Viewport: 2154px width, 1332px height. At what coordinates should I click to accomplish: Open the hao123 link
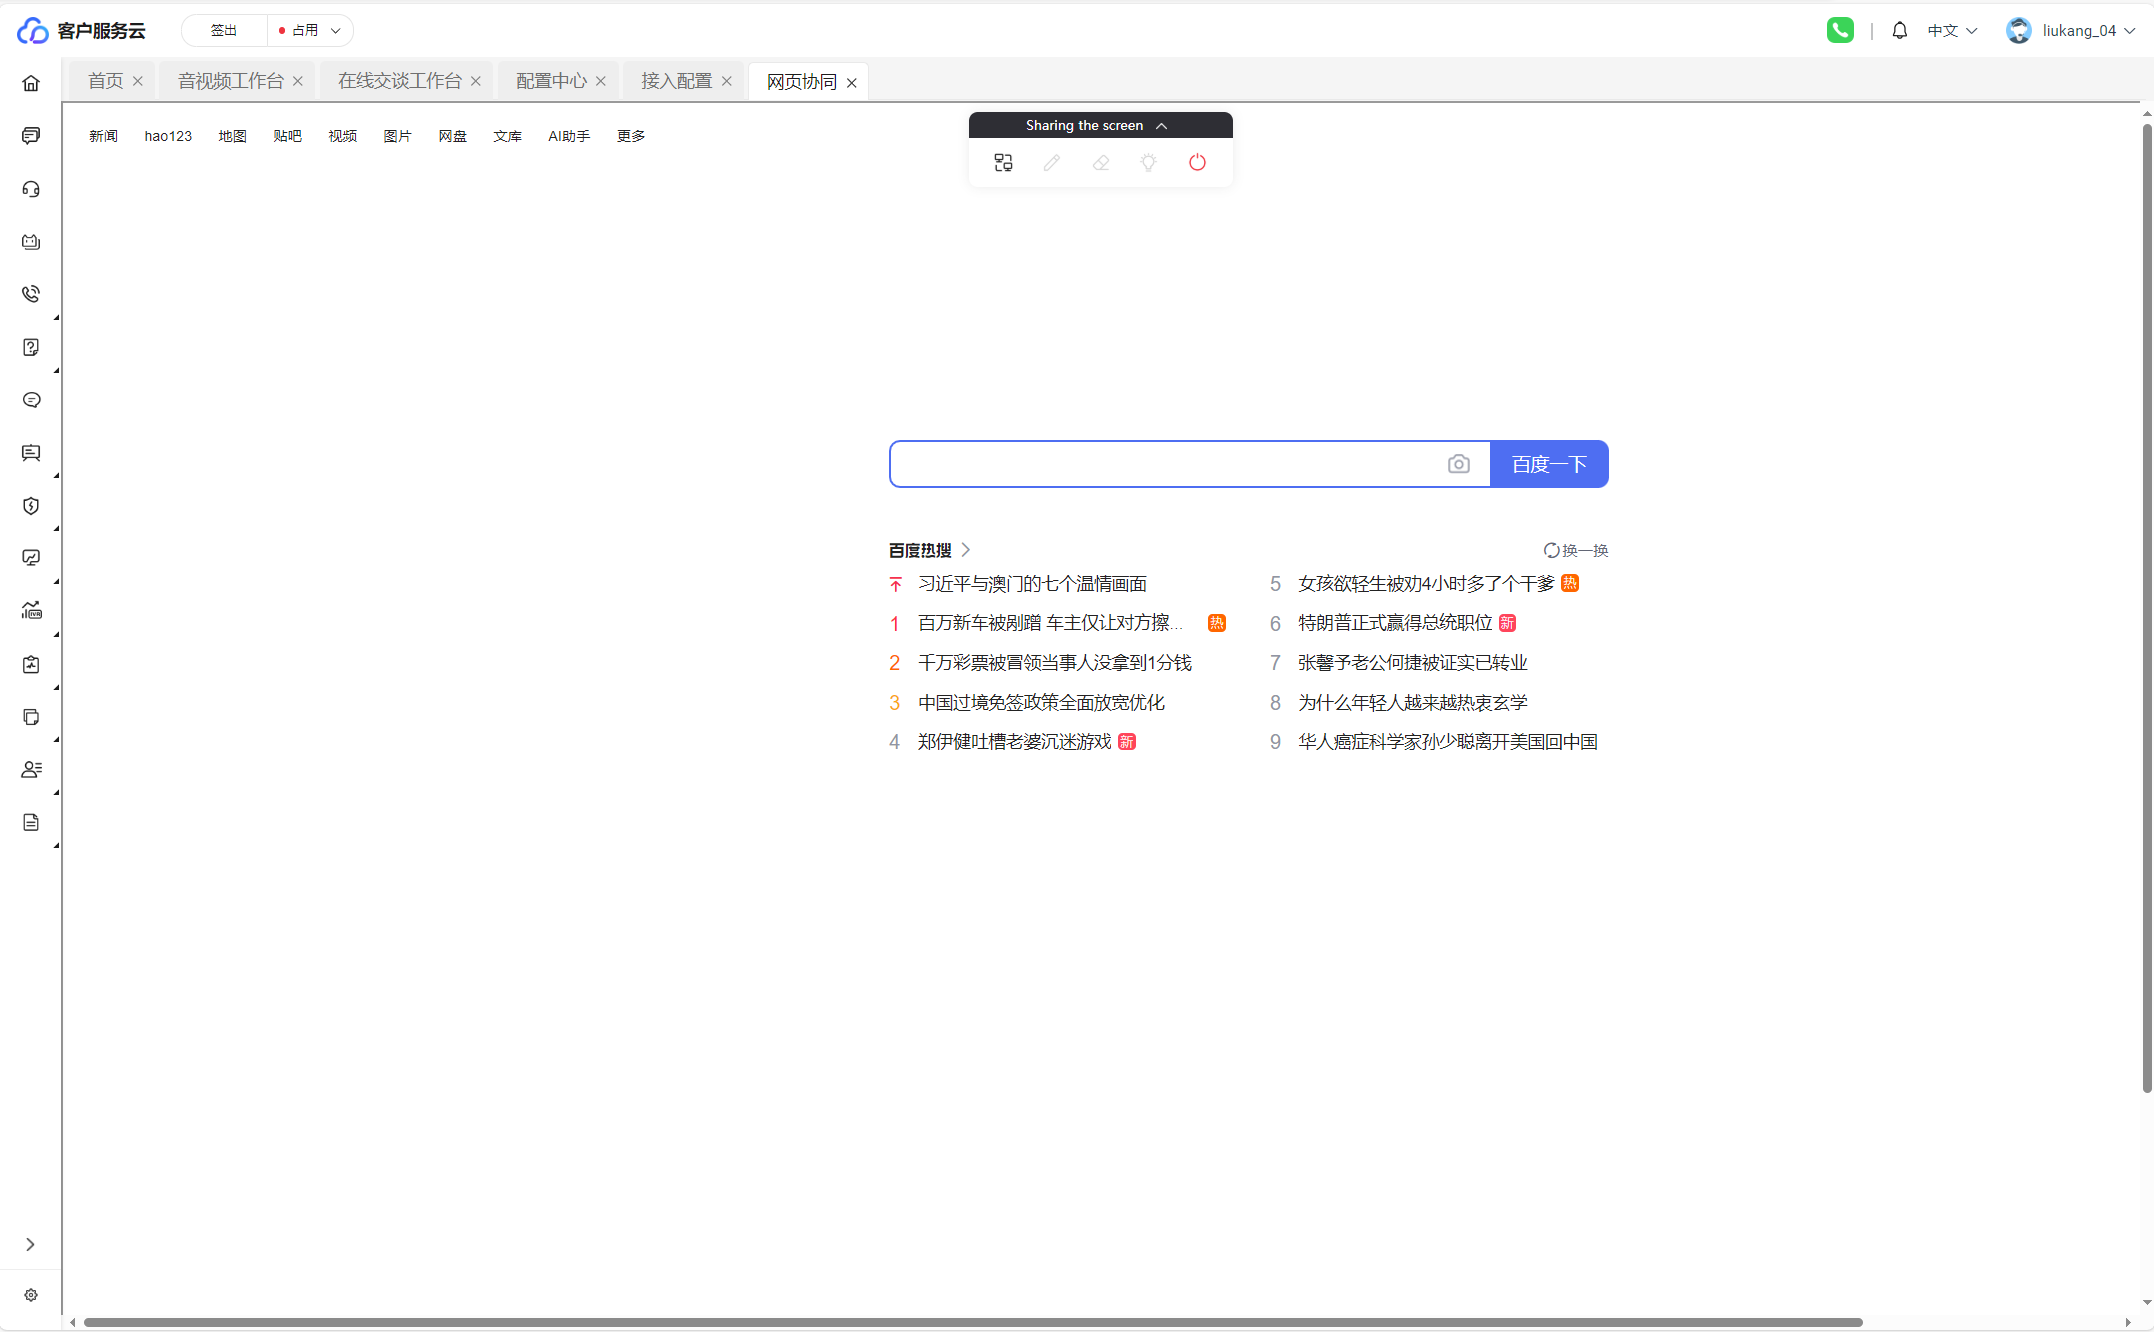[x=168, y=136]
